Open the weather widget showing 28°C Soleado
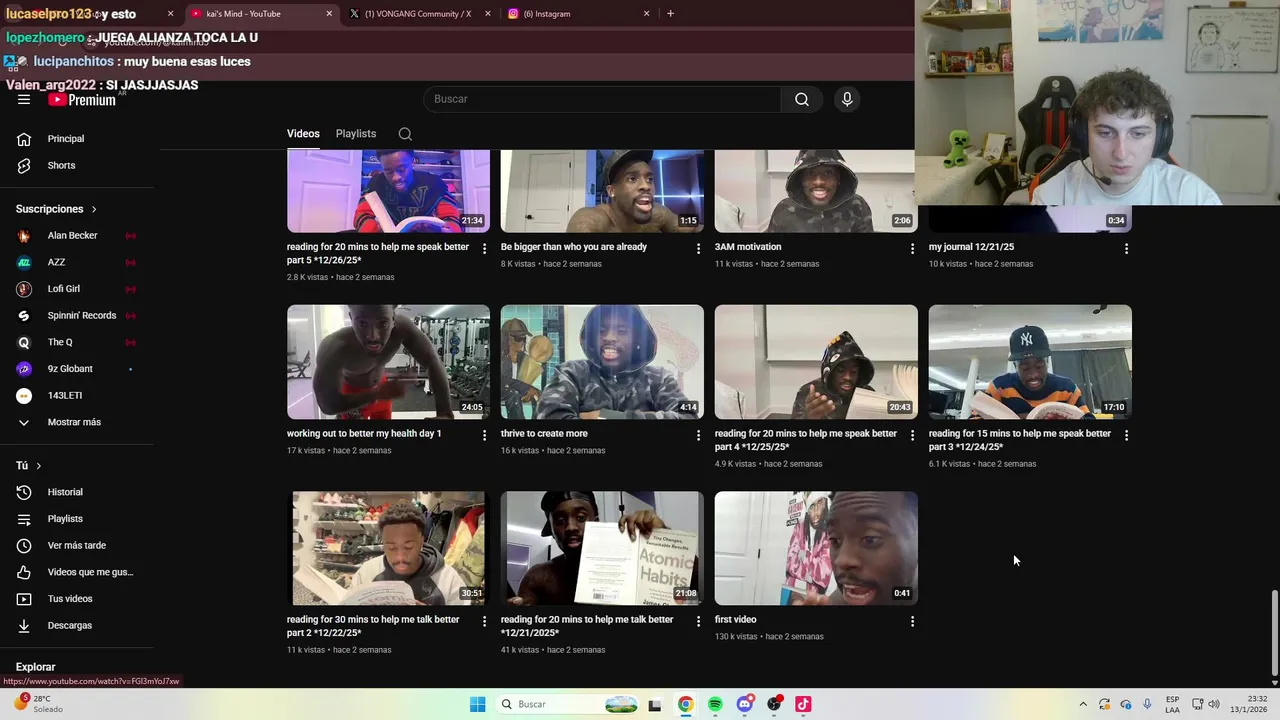The height and width of the screenshot is (720, 1280). click(38, 704)
